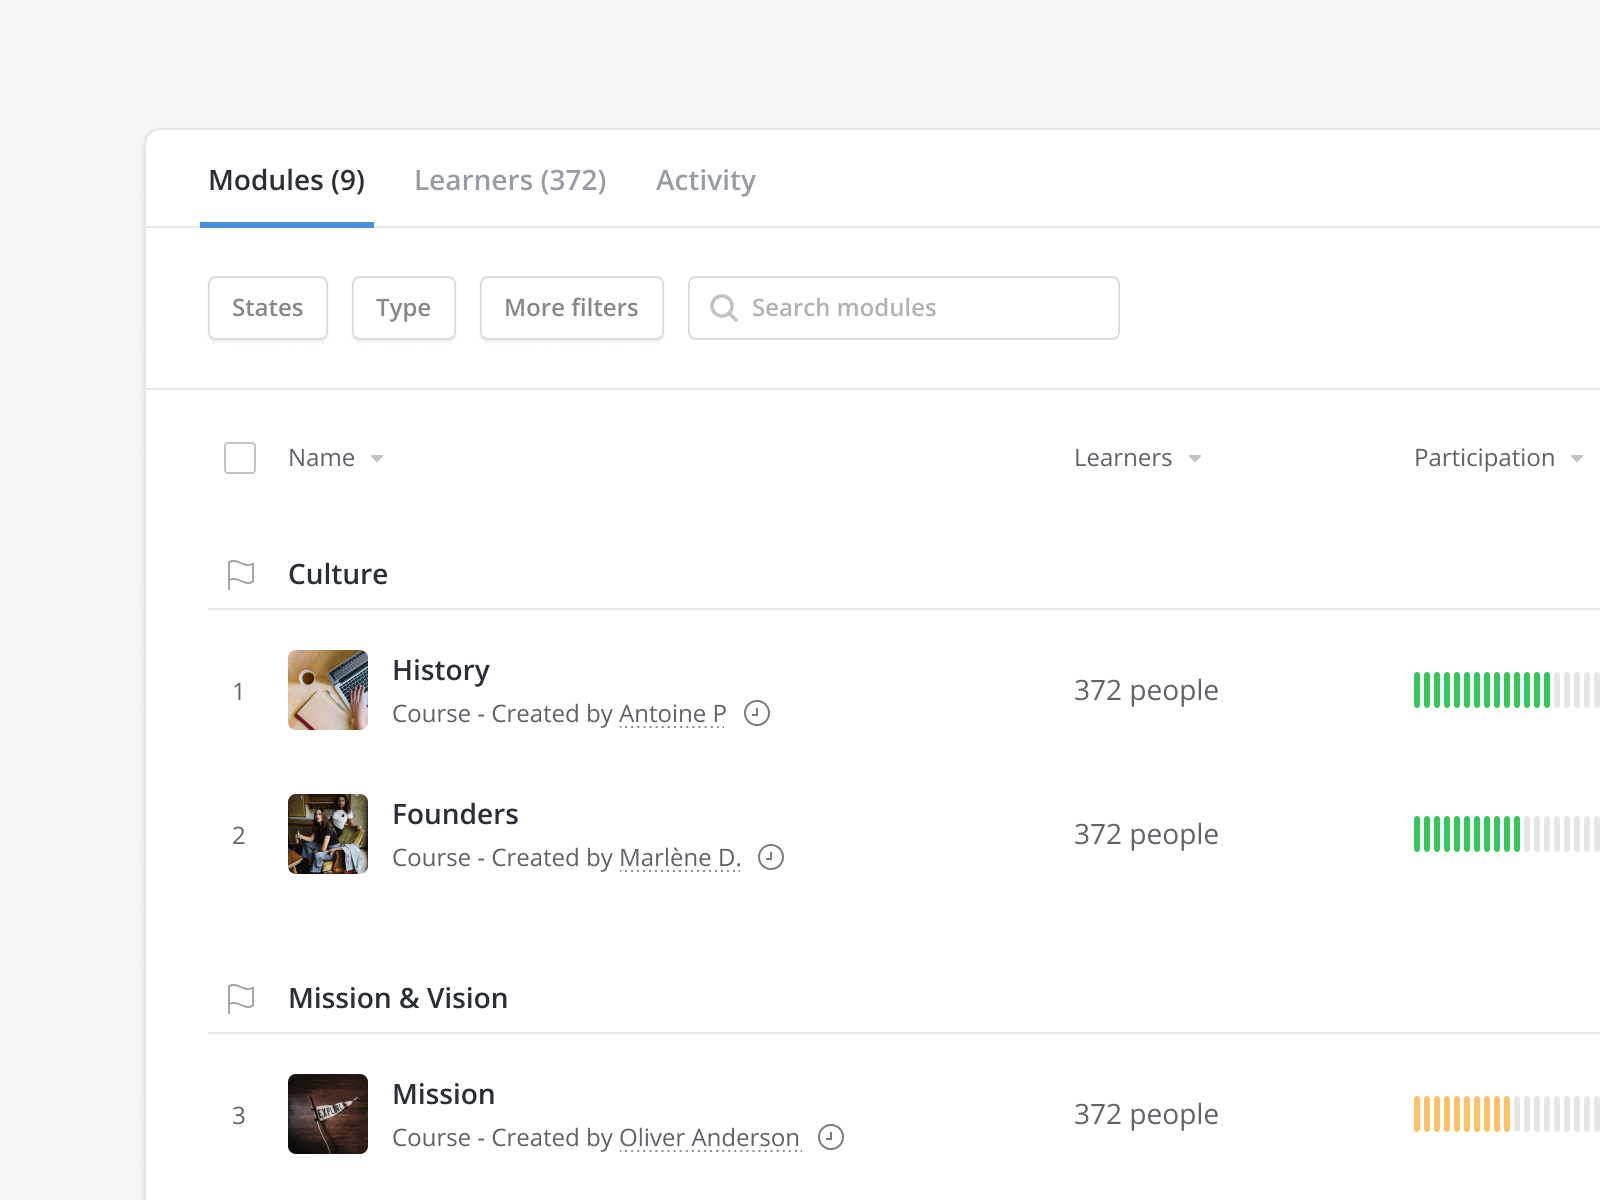Open creator link Antoine P
Viewport: 1600px width, 1200px height.
pyautogui.click(x=673, y=714)
